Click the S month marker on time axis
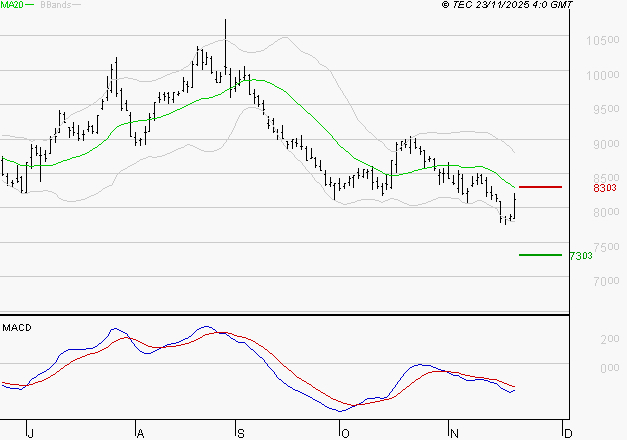The height and width of the screenshot is (440, 627). [x=240, y=434]
